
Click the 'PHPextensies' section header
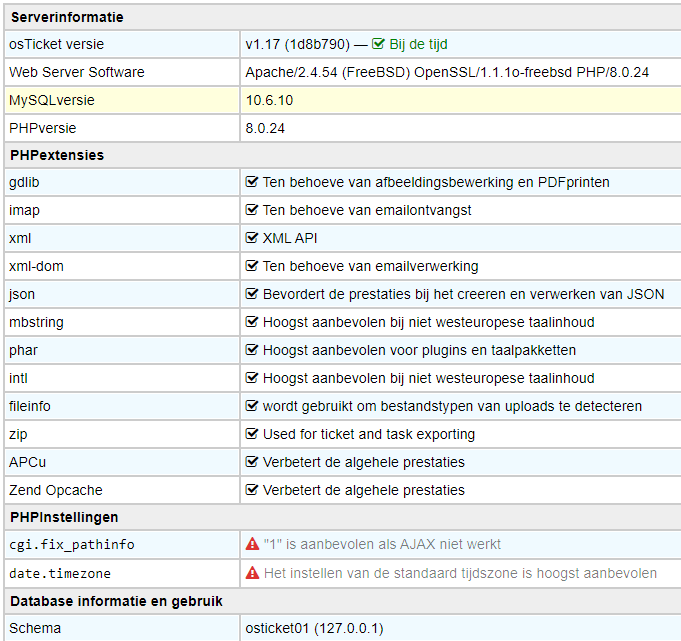click(57, 155)
